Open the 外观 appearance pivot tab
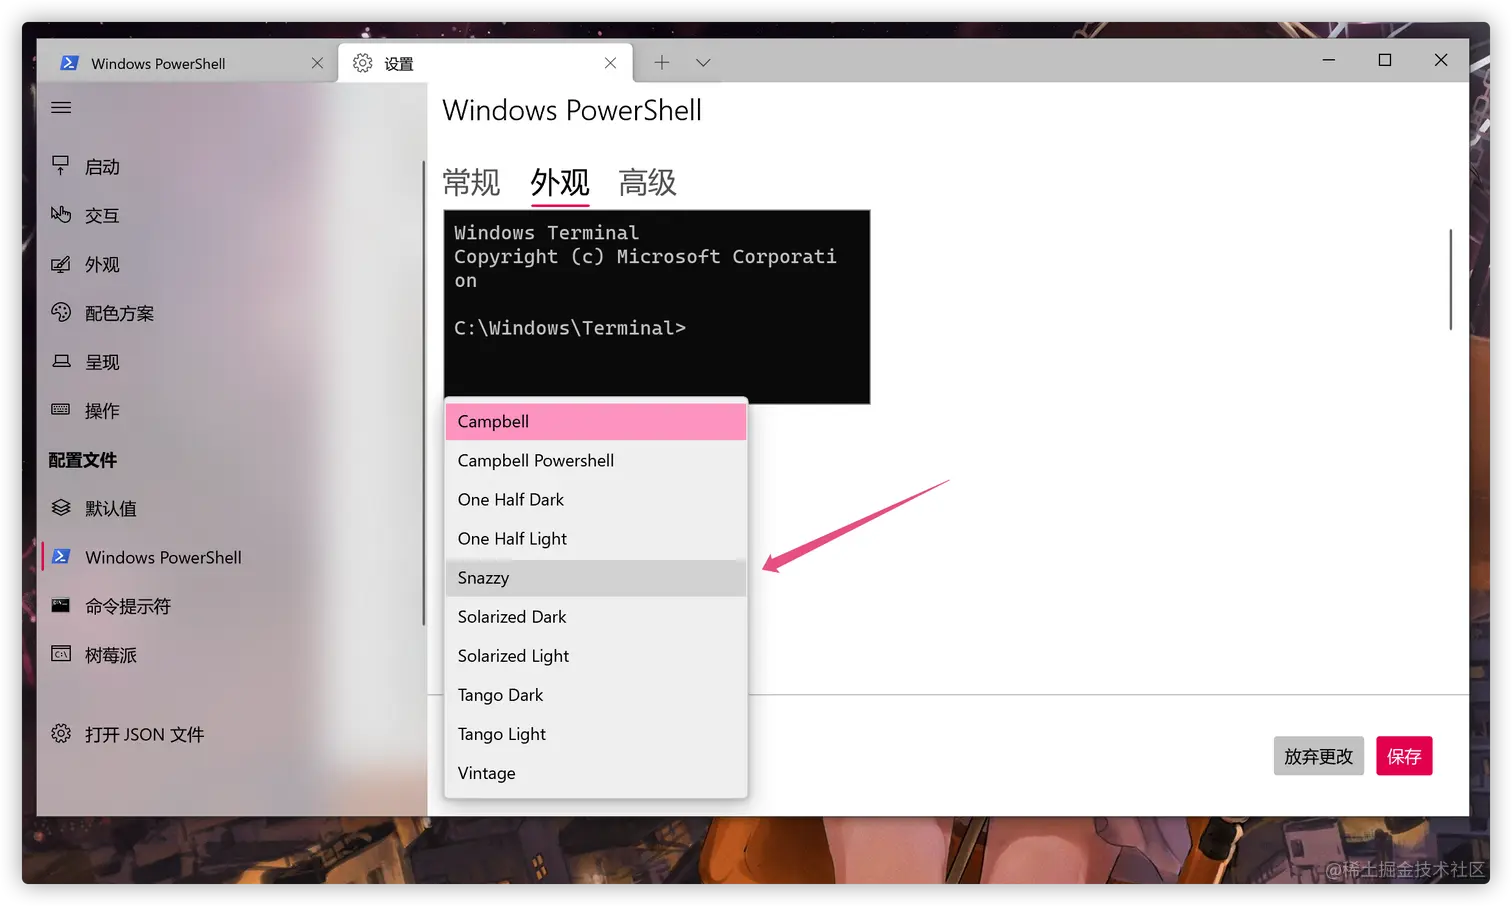This screenshot has width=1512, height=906. [x=560, y=183]
